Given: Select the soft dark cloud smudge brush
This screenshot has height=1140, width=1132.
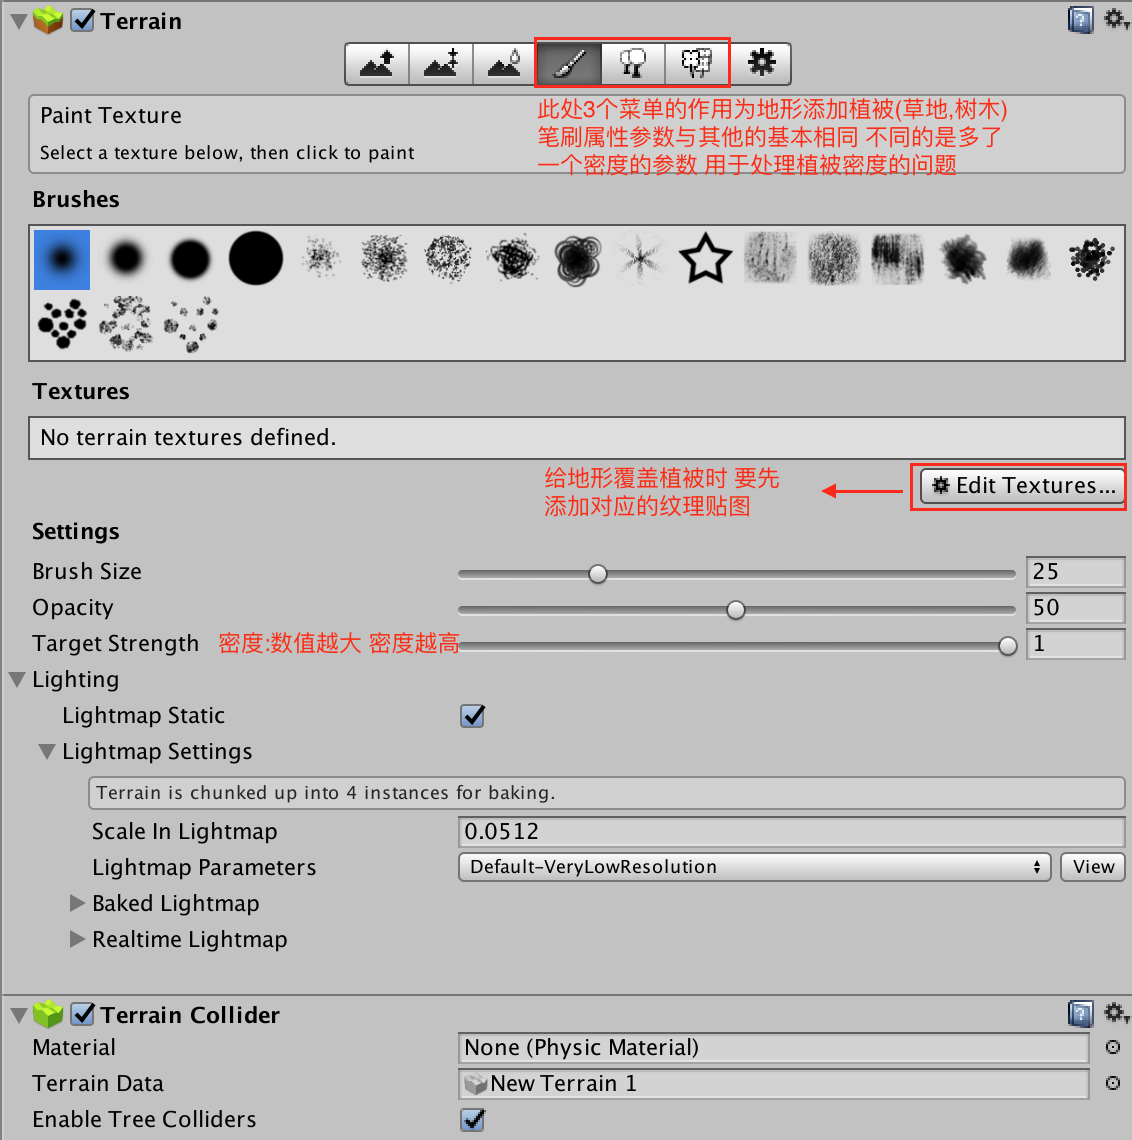Looking at the screenshot, I should coord(1027,259).
